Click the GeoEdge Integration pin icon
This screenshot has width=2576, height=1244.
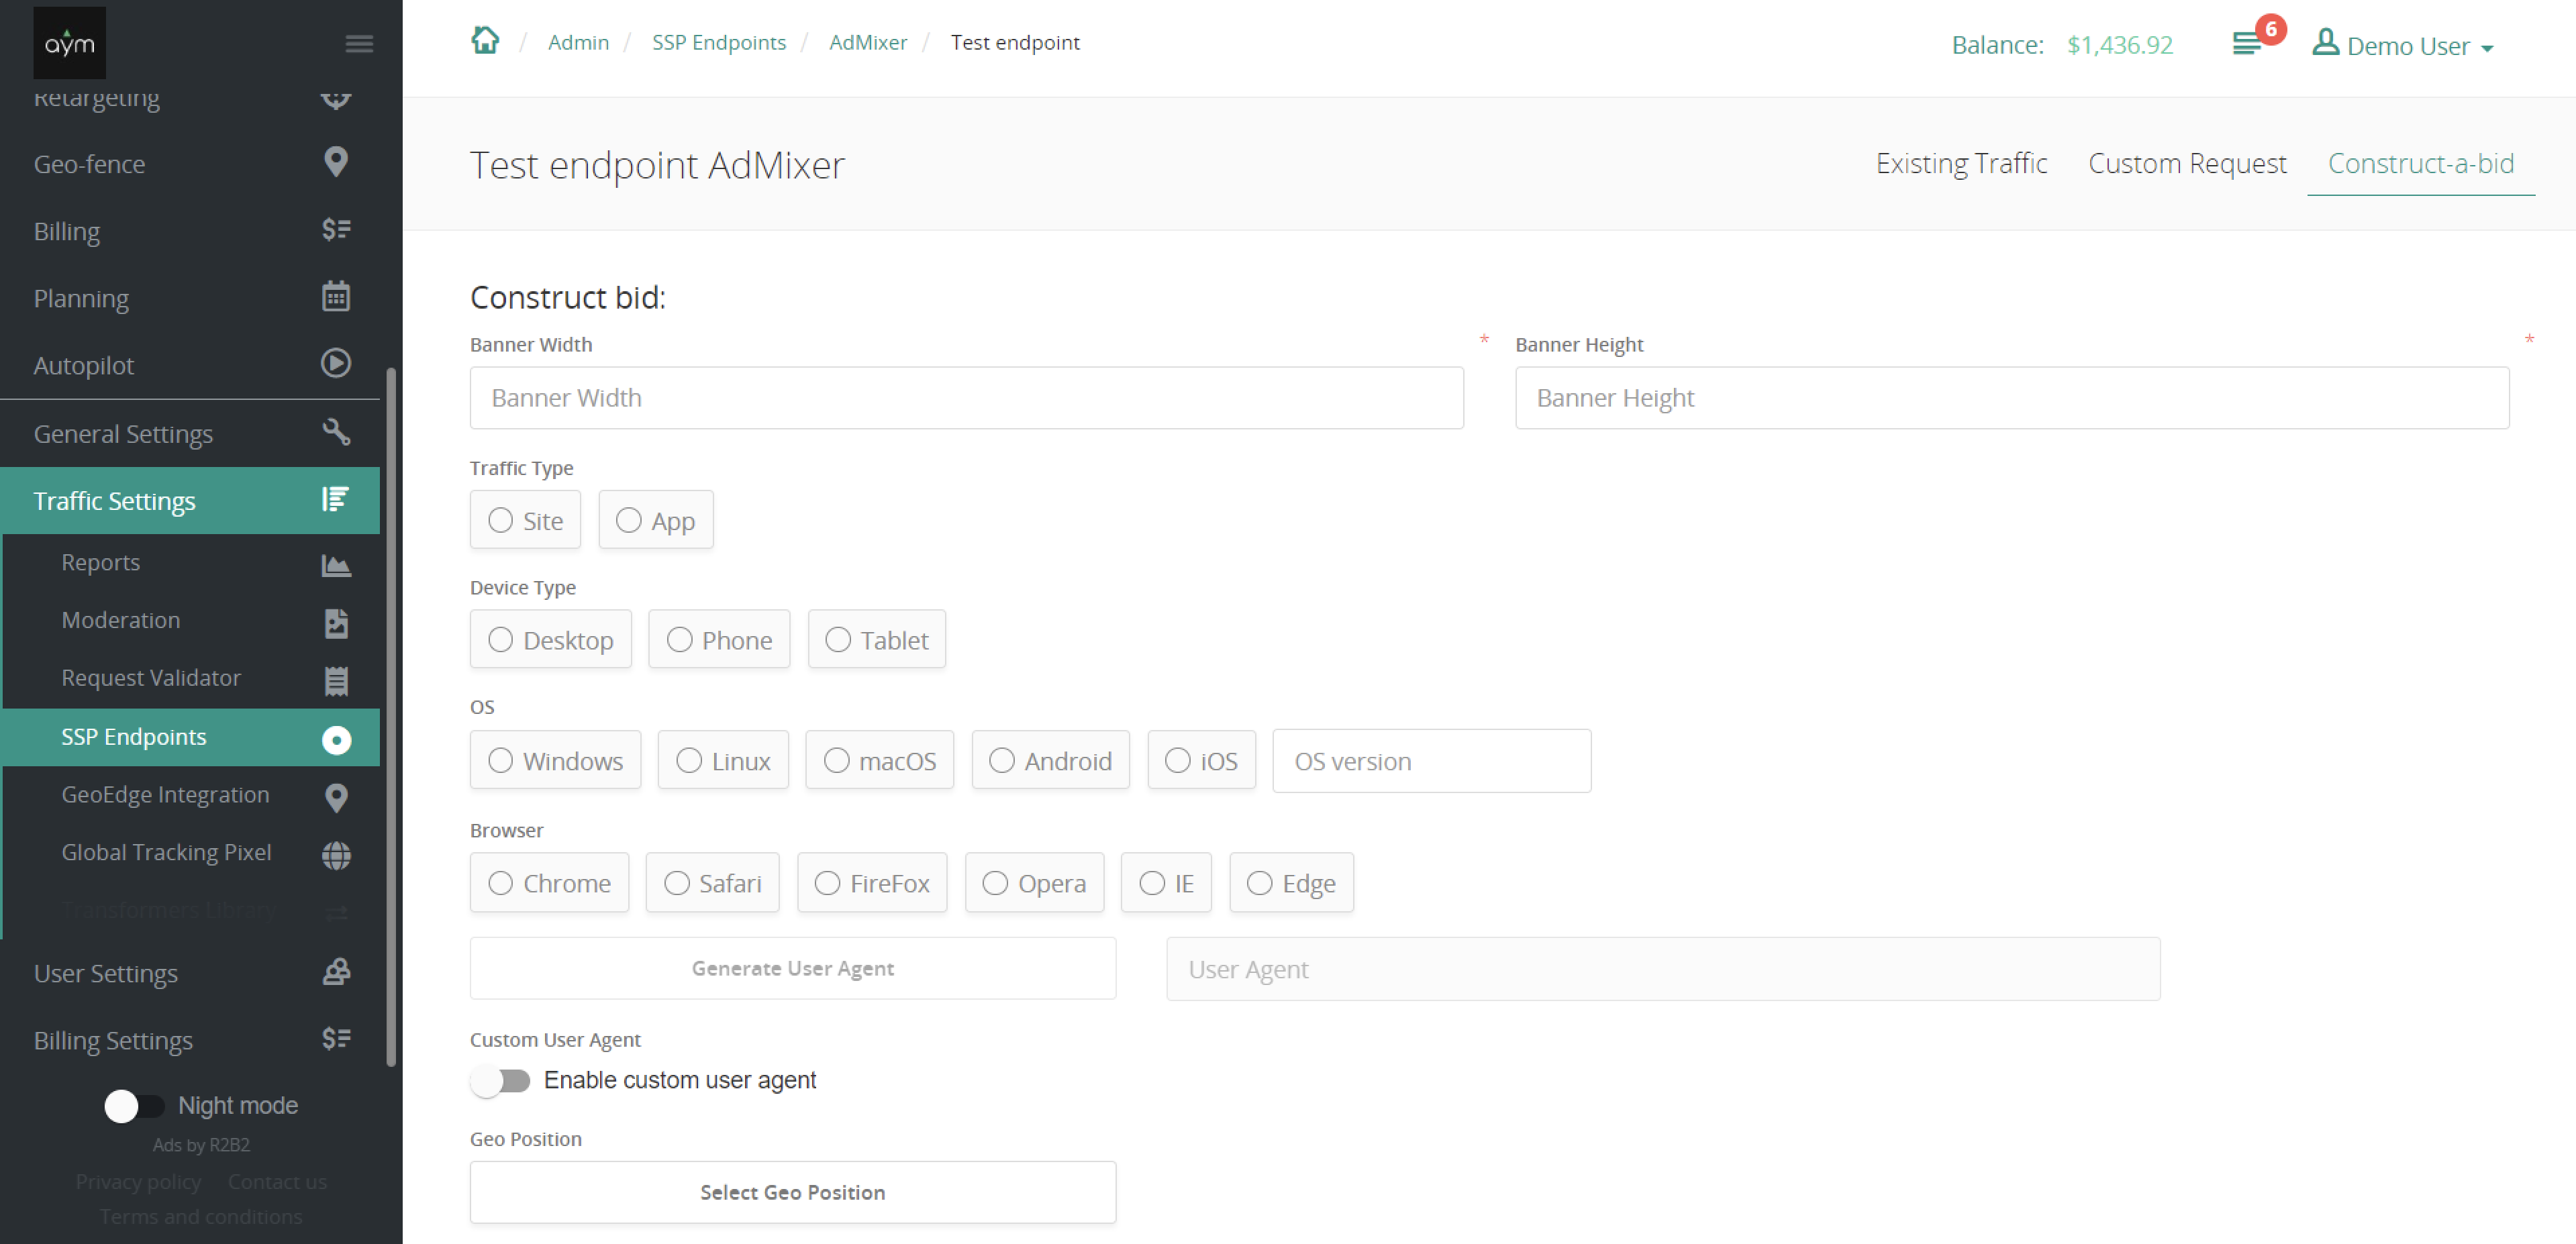click(336, 798)
